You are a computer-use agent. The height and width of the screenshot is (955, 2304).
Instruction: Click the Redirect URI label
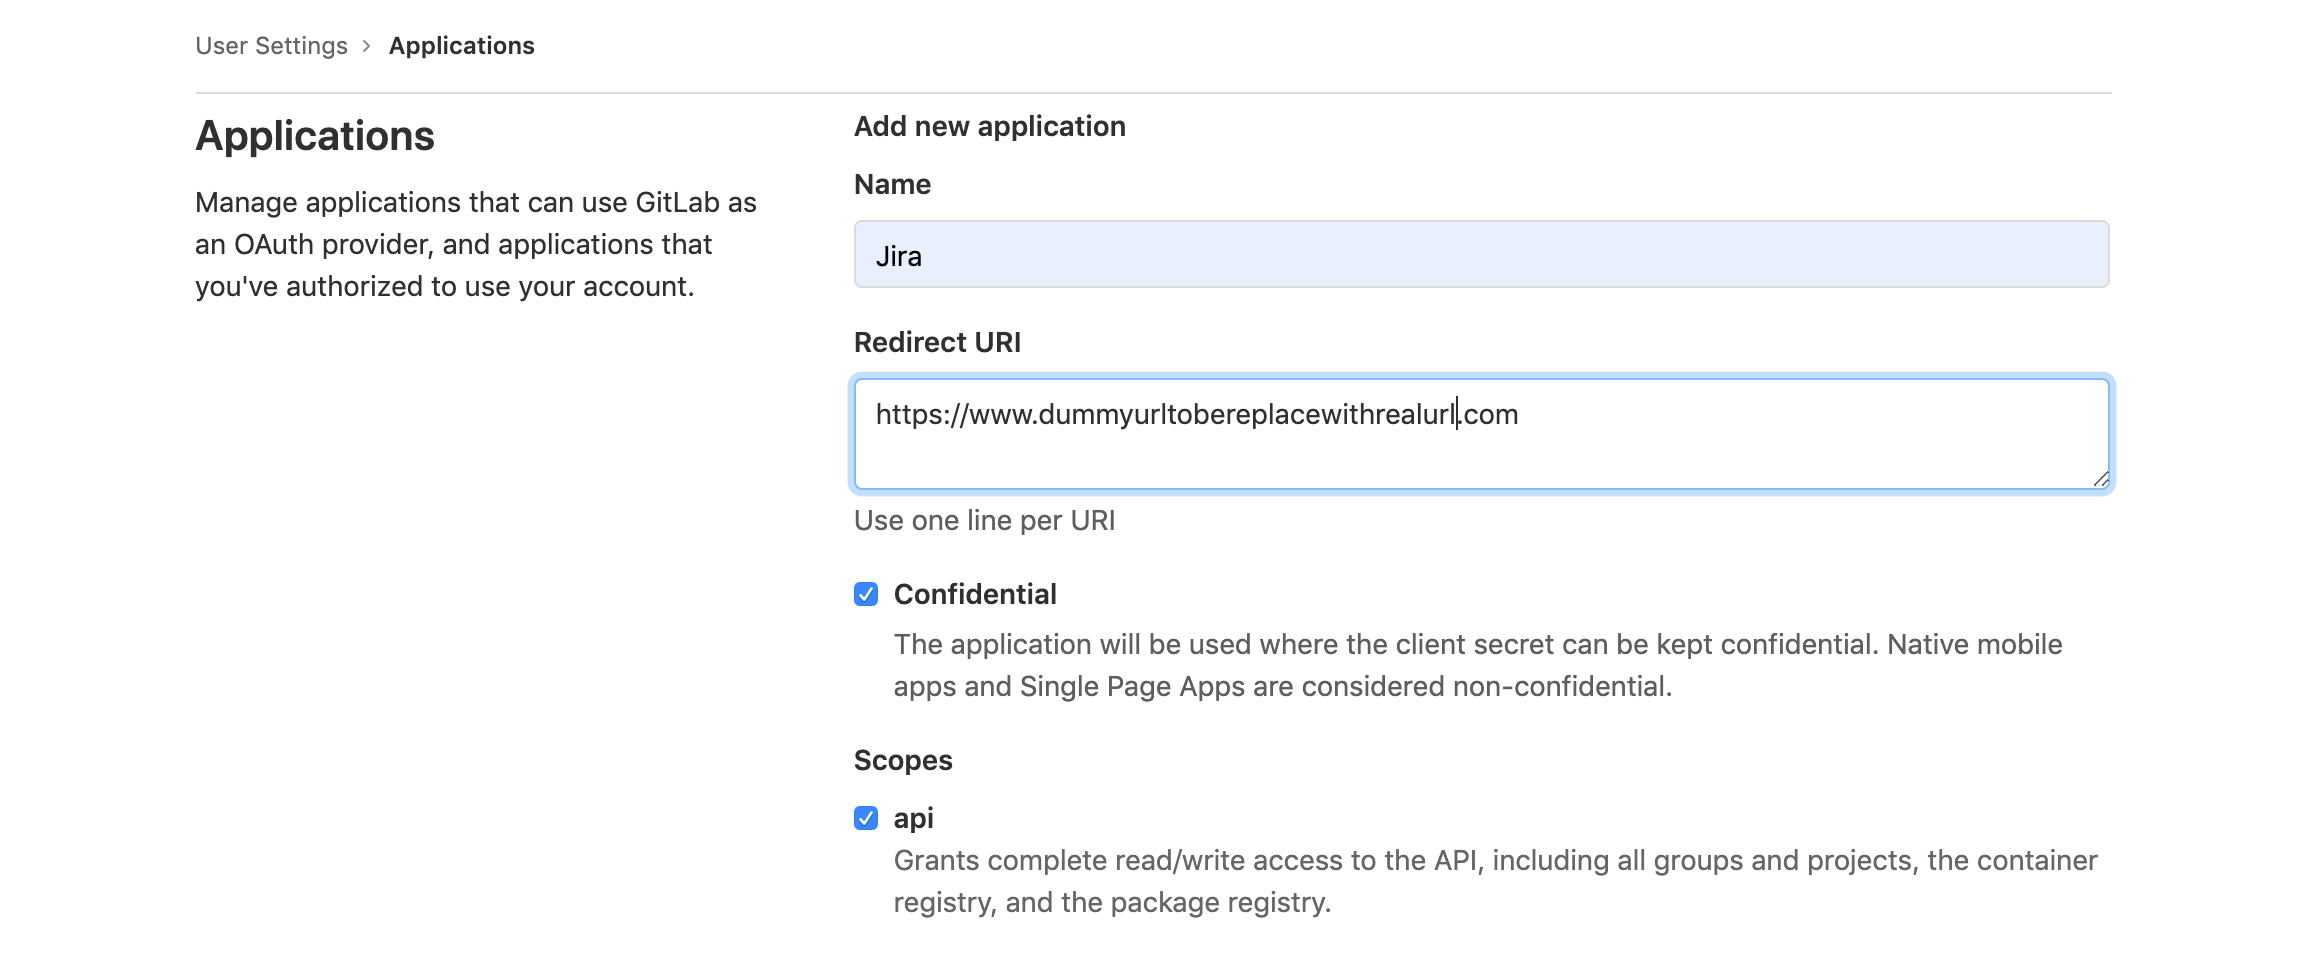pos(937,343)
